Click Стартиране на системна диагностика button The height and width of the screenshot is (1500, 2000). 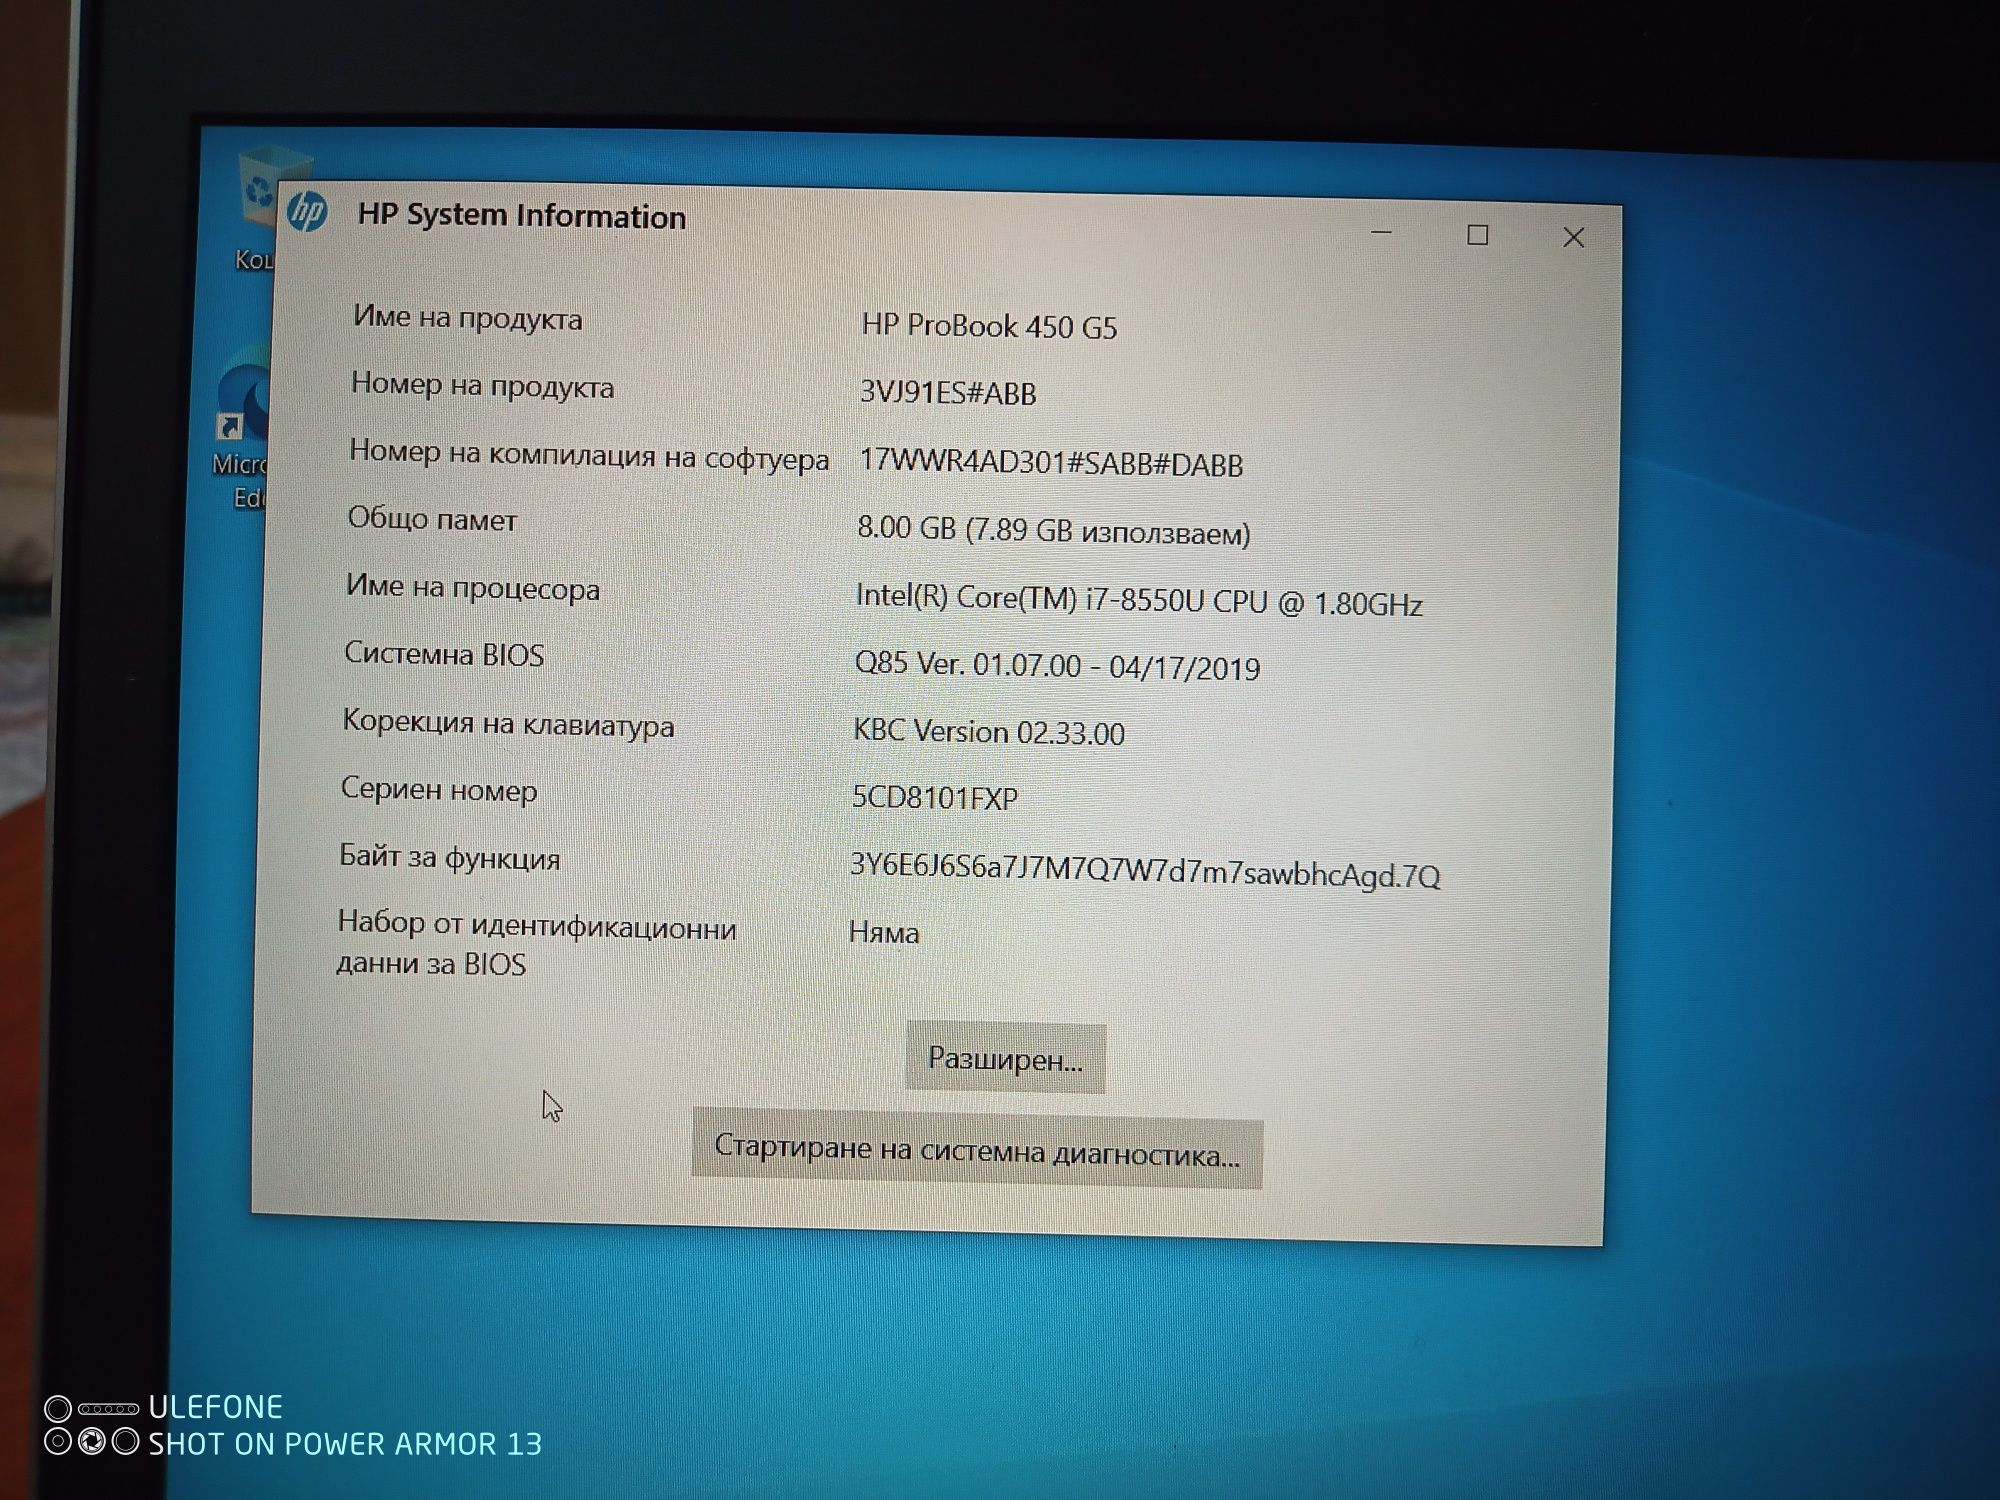[977, 1152]
